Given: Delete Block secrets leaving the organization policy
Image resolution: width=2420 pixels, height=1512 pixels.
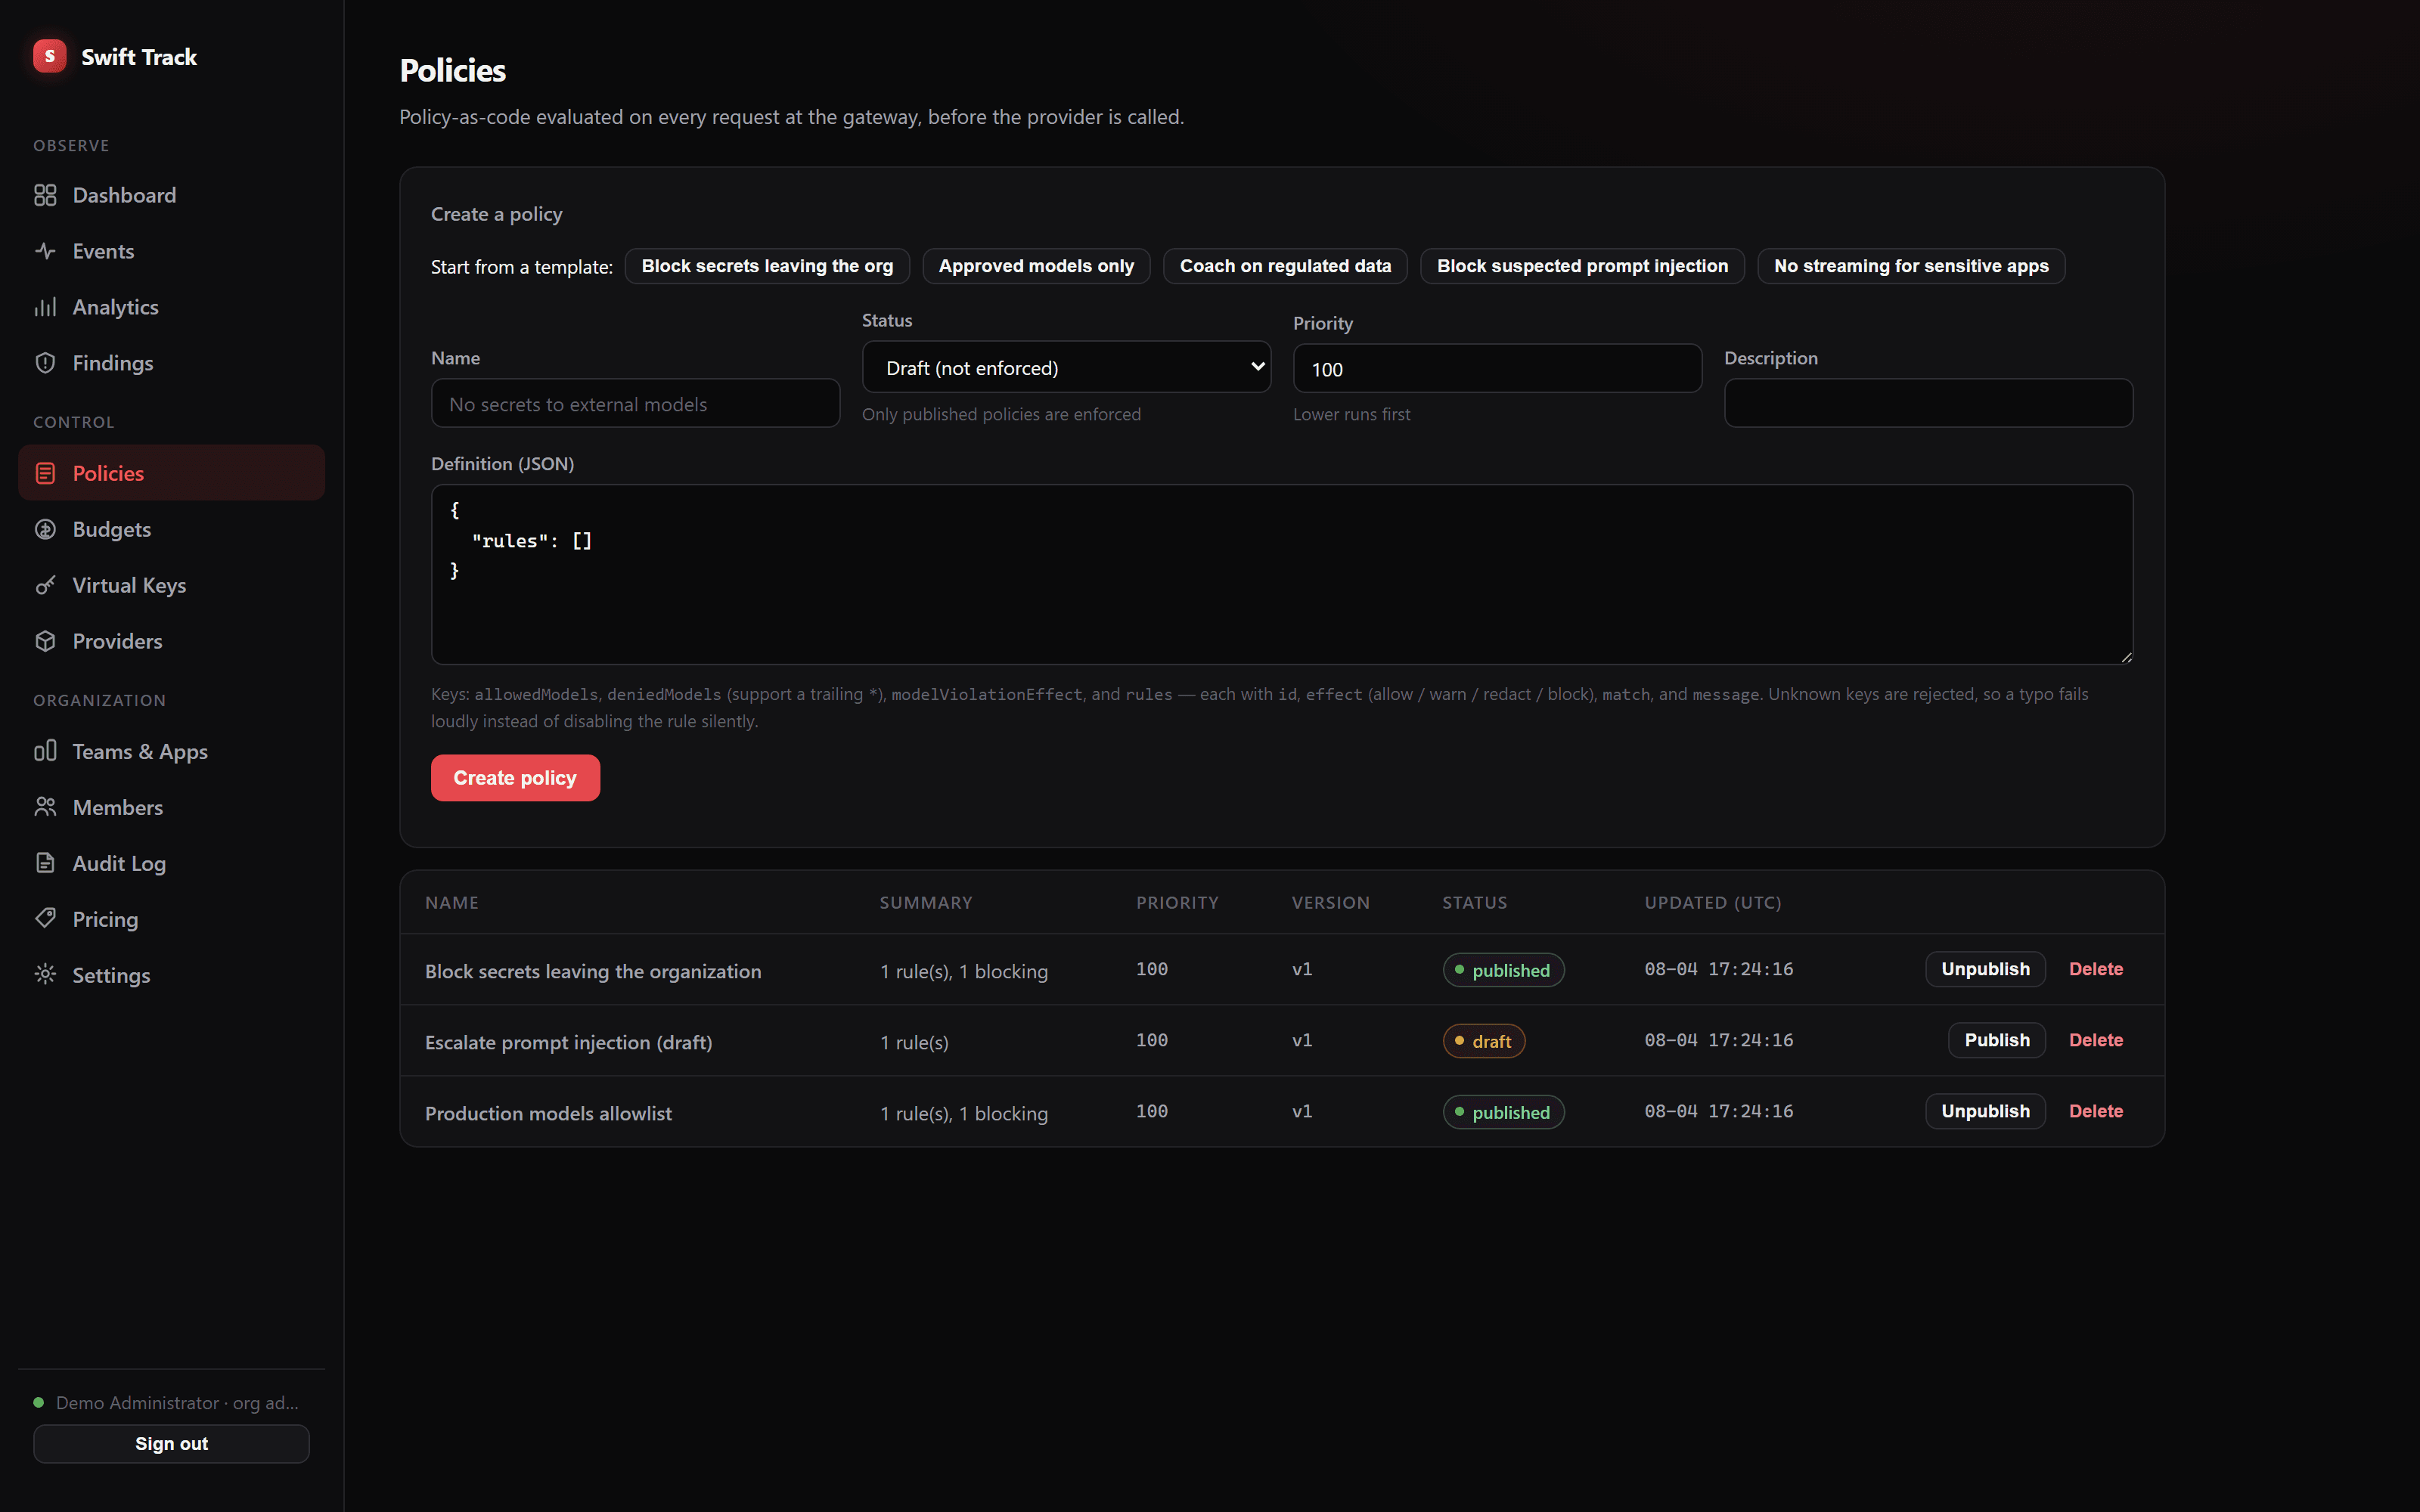Looking at the screenshot, I should coord(2096,969).
